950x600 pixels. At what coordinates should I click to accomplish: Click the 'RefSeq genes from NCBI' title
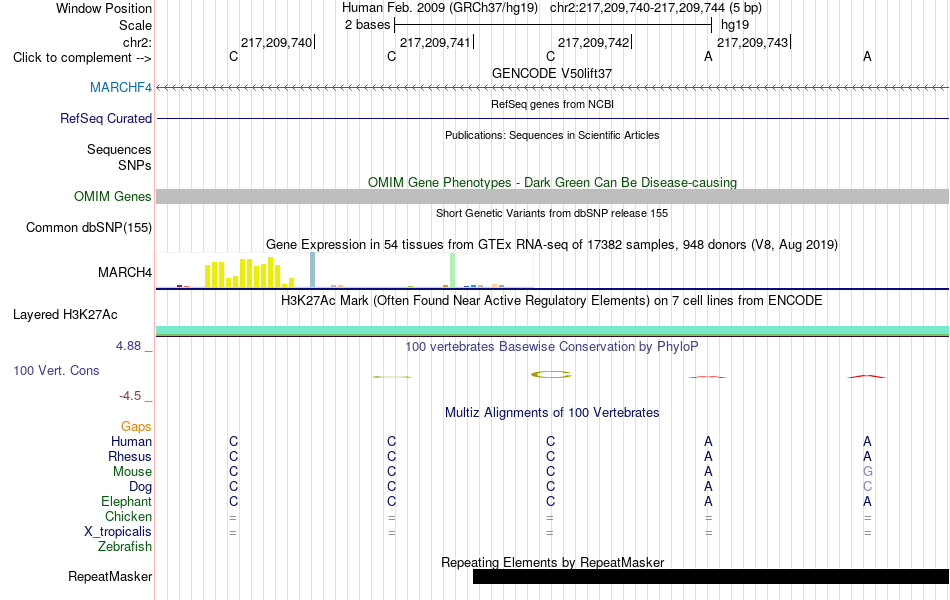click(x=552, y=104)
